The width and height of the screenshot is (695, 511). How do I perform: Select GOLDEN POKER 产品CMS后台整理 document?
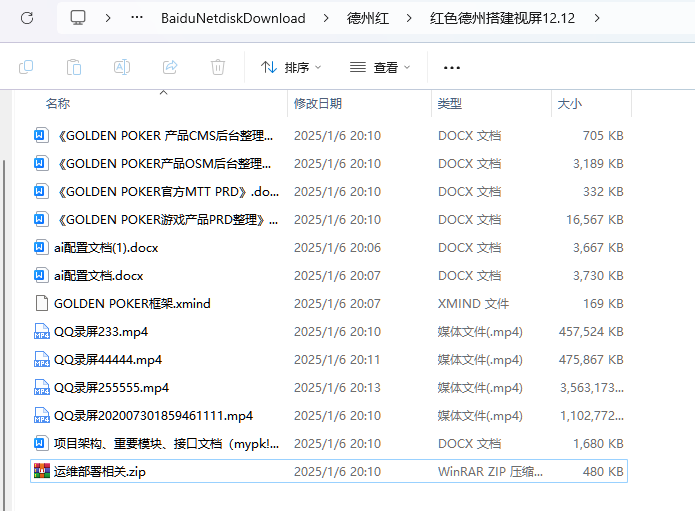coord(329,136)
